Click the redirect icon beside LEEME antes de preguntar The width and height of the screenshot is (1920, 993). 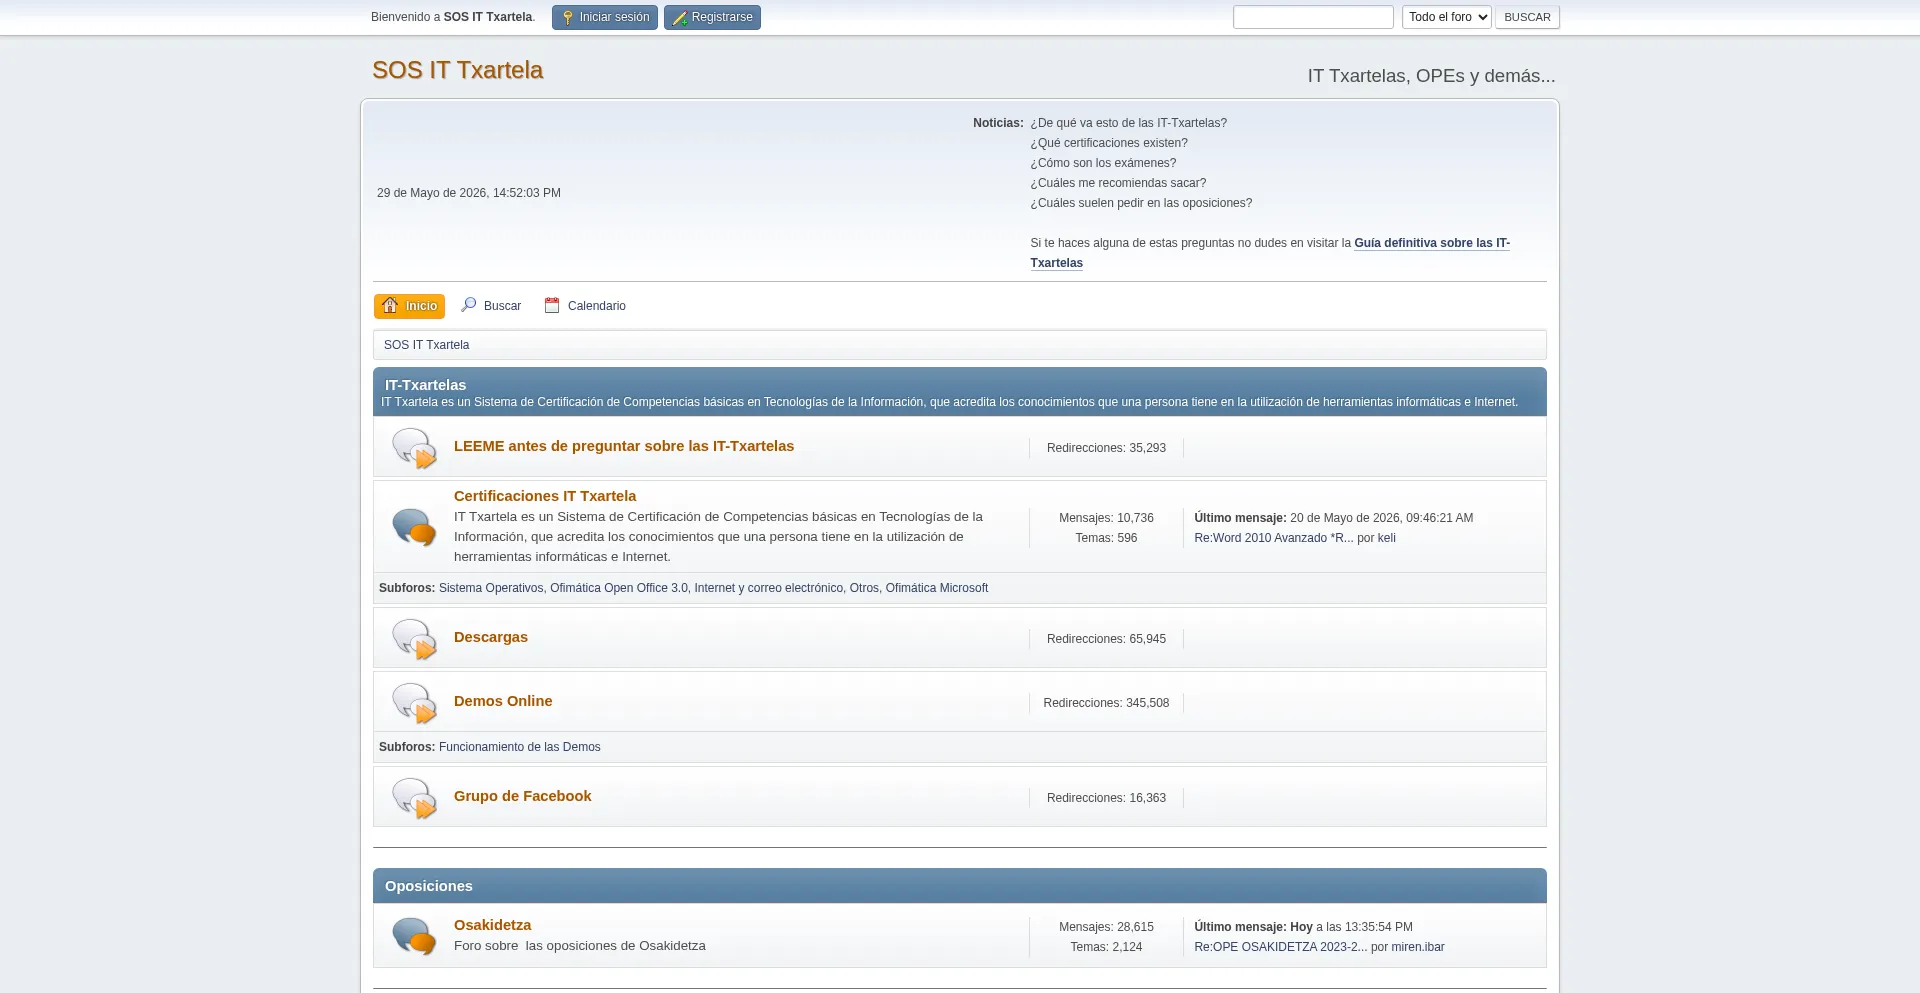point(414,448)
